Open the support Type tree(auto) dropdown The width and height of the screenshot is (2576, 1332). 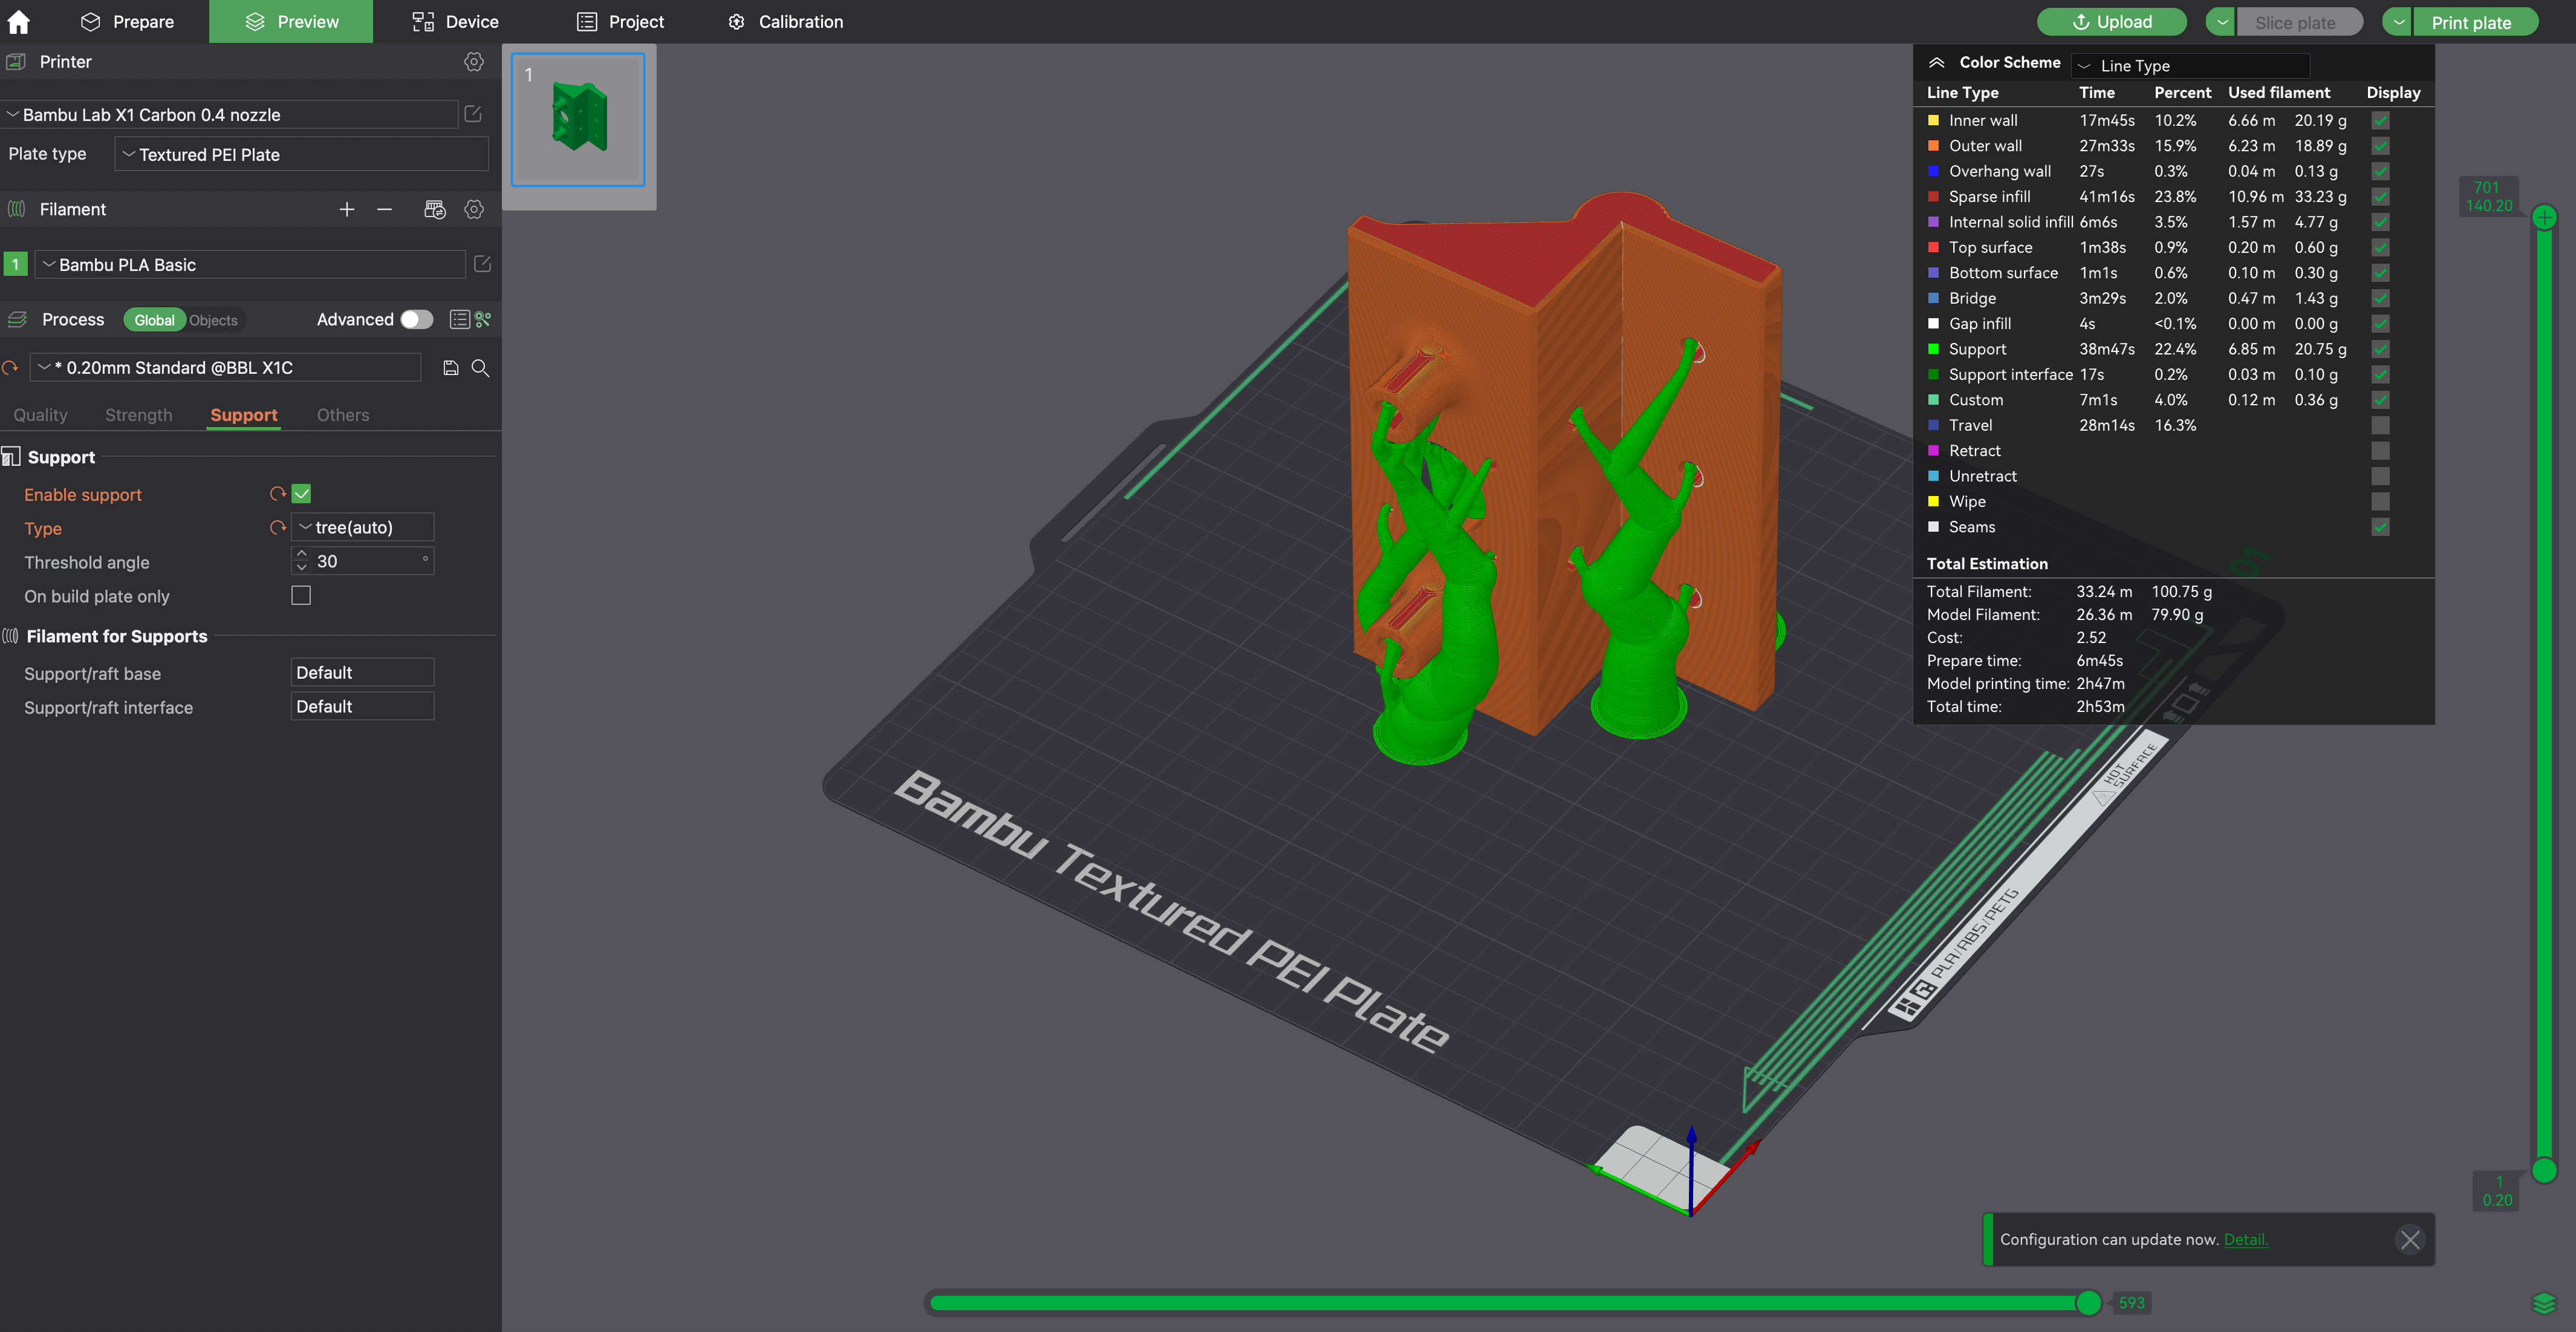click(x=362, y=527)
